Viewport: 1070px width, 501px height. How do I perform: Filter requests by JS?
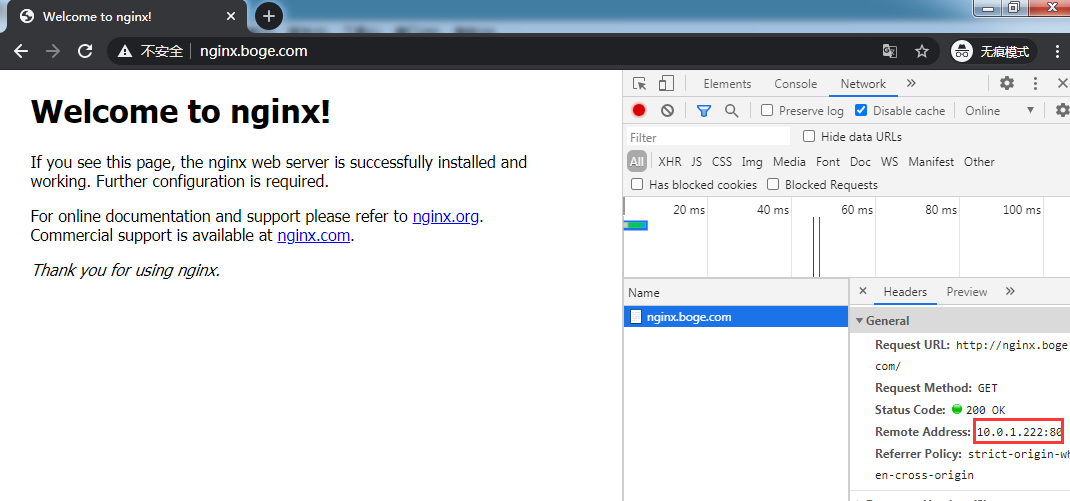697,162
